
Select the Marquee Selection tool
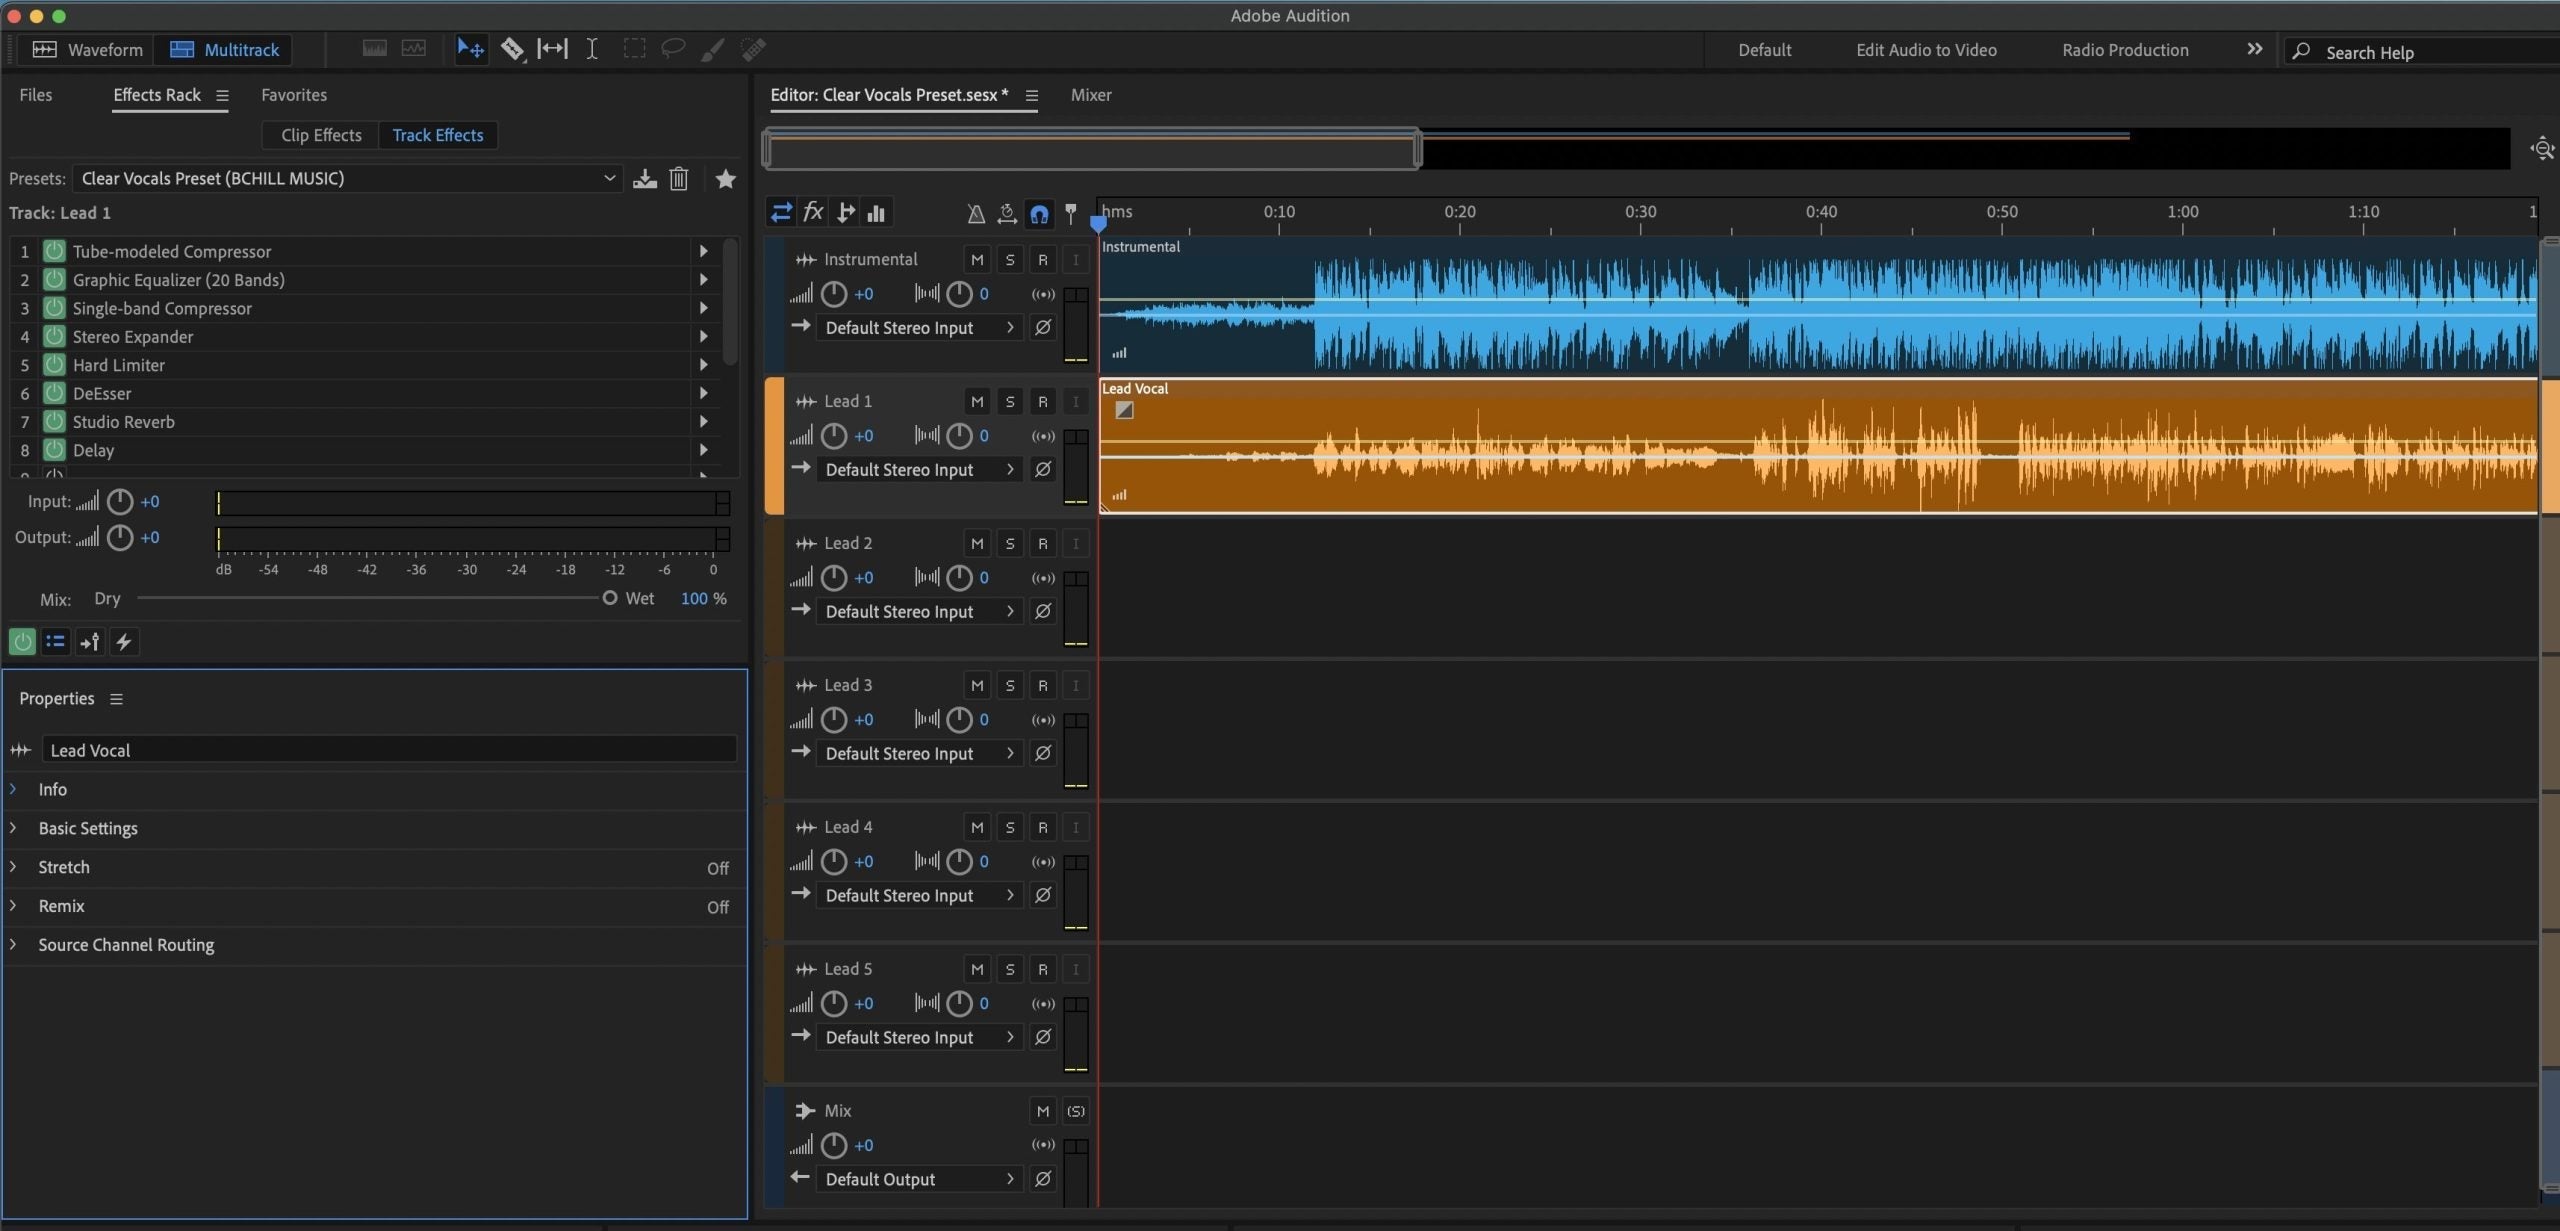pyautogui.click(x=634, y=48)
